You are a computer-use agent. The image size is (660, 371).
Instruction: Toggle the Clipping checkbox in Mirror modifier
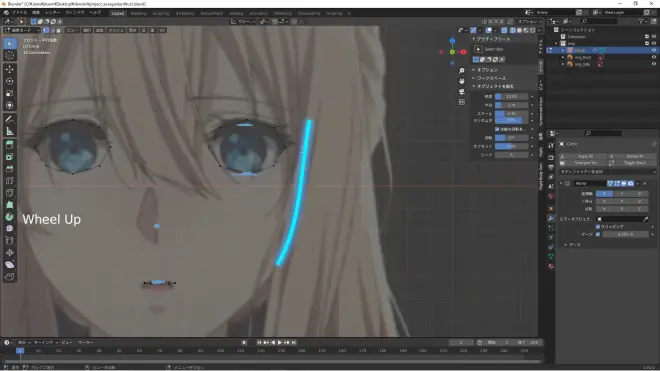click(x=598, y=227)
